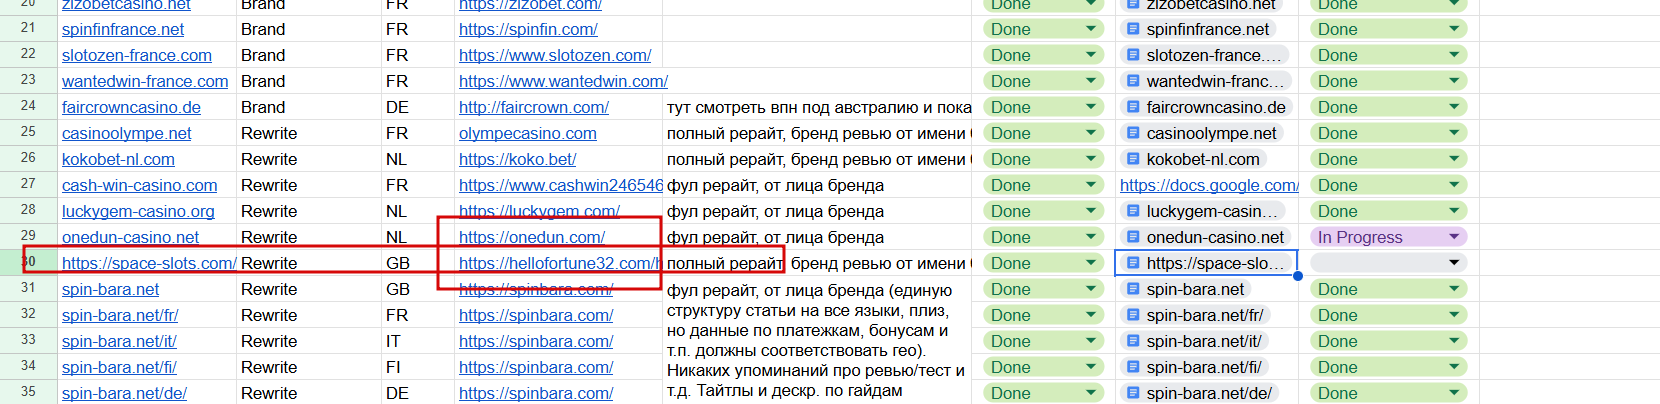
Task: Click the Docs icon in spinfinfrance.net chip
Action: (1133, 29)
